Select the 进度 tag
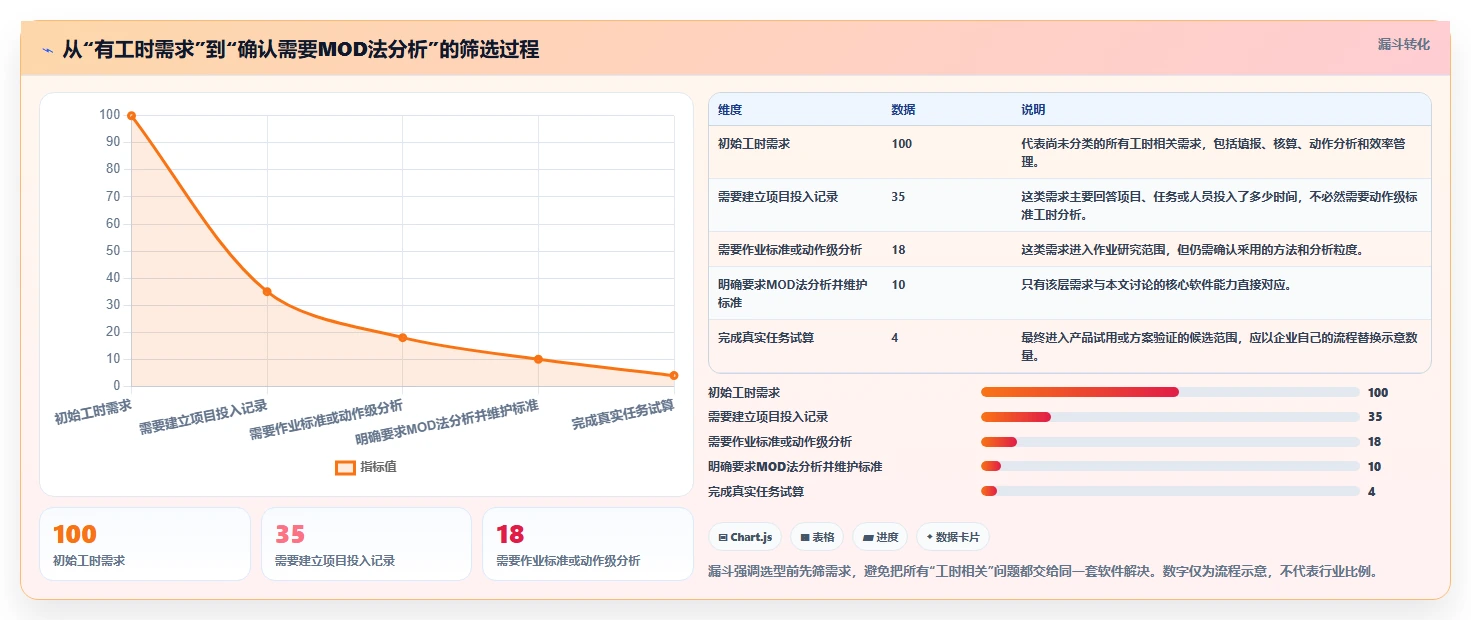Screen dimensions: 1471x620 [x=881, y=537]
